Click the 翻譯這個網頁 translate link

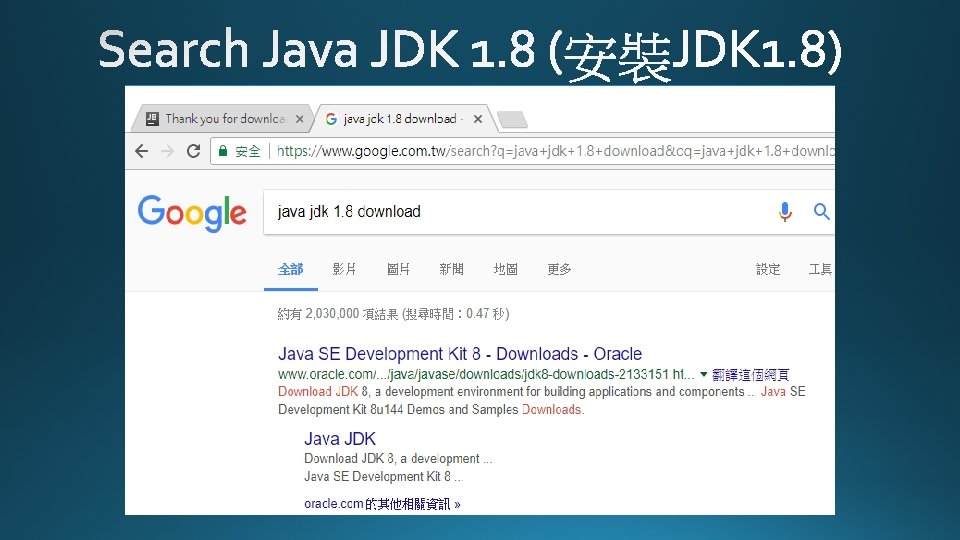751,375
